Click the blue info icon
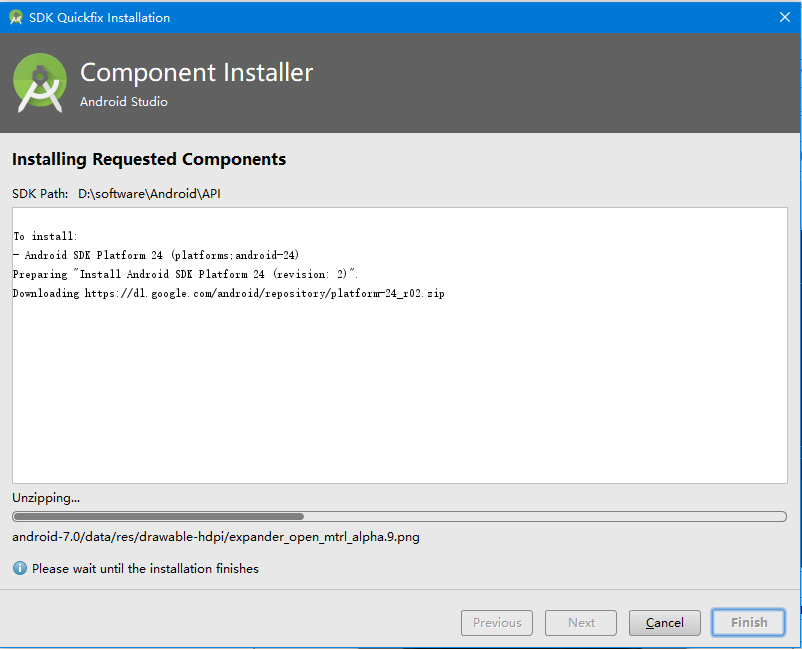802x649 pixels. coord(20,568)
